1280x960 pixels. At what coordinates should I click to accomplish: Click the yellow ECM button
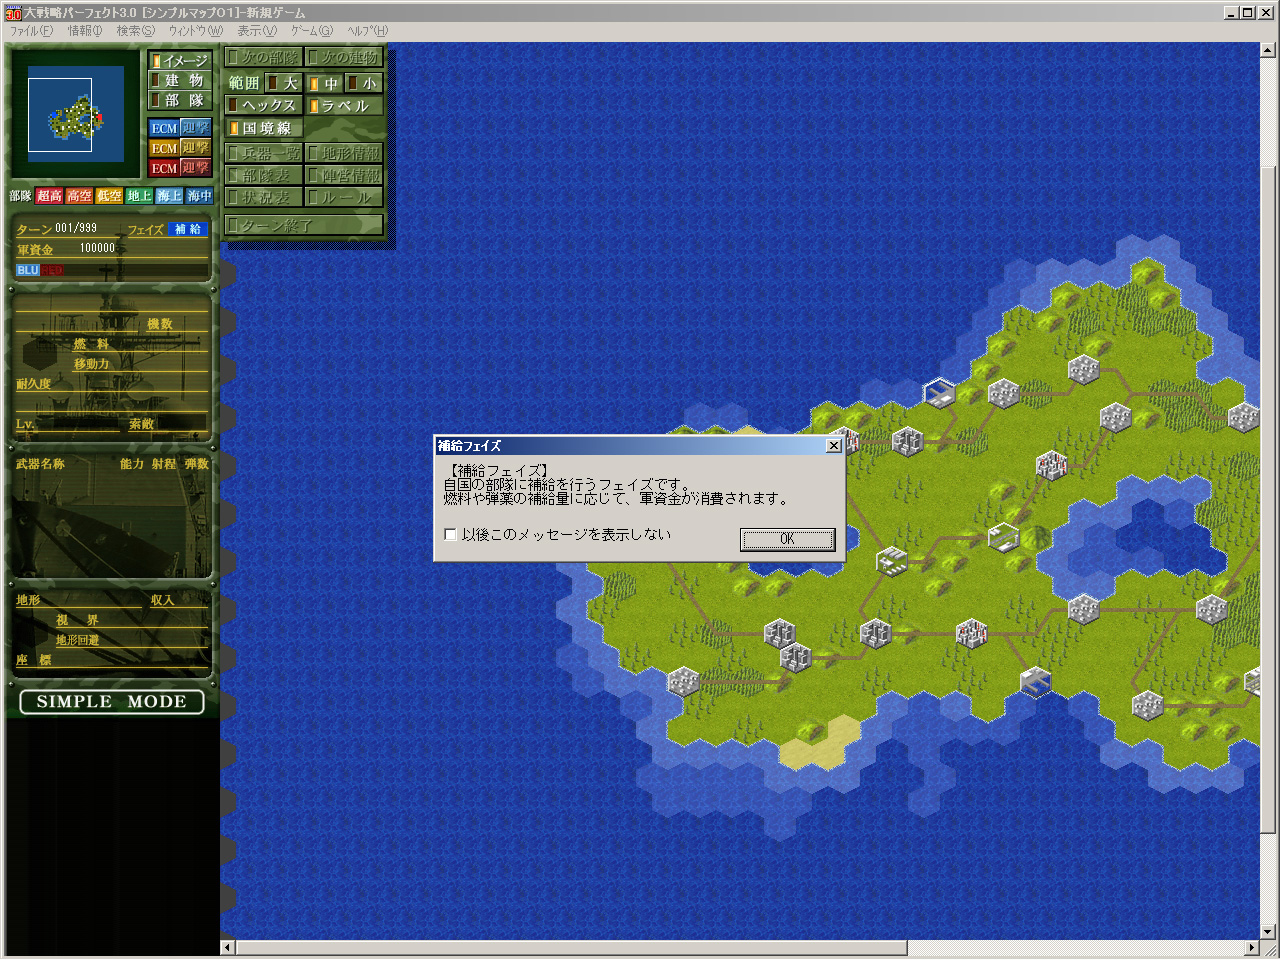point(164,148)
